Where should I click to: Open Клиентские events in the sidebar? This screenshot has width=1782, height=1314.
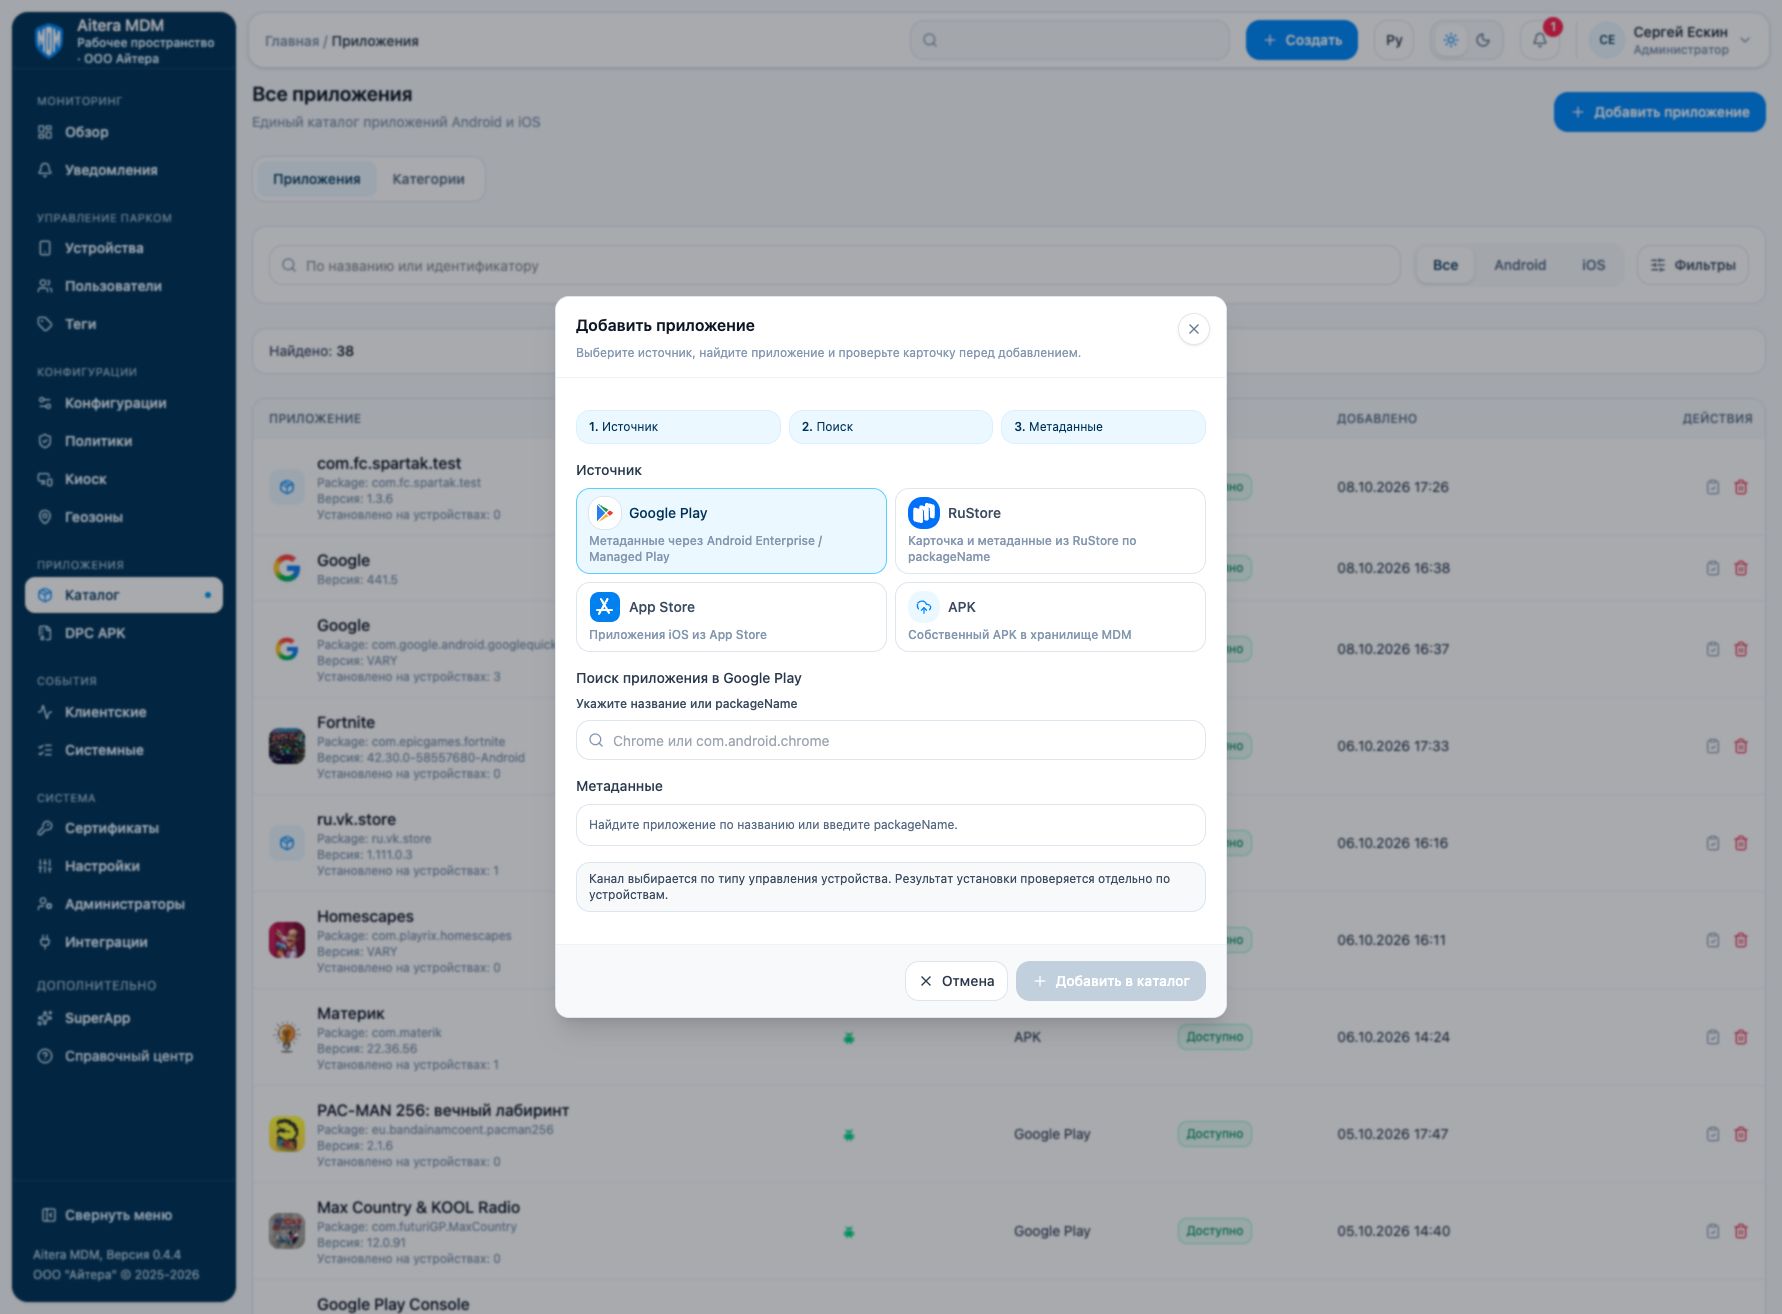pyautogui.click(x=124, y=712)
